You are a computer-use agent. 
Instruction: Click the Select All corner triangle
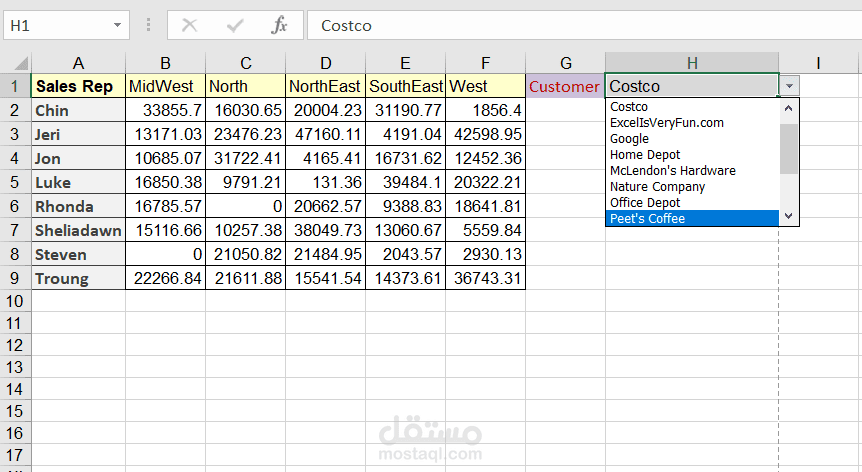click(18, 63)
